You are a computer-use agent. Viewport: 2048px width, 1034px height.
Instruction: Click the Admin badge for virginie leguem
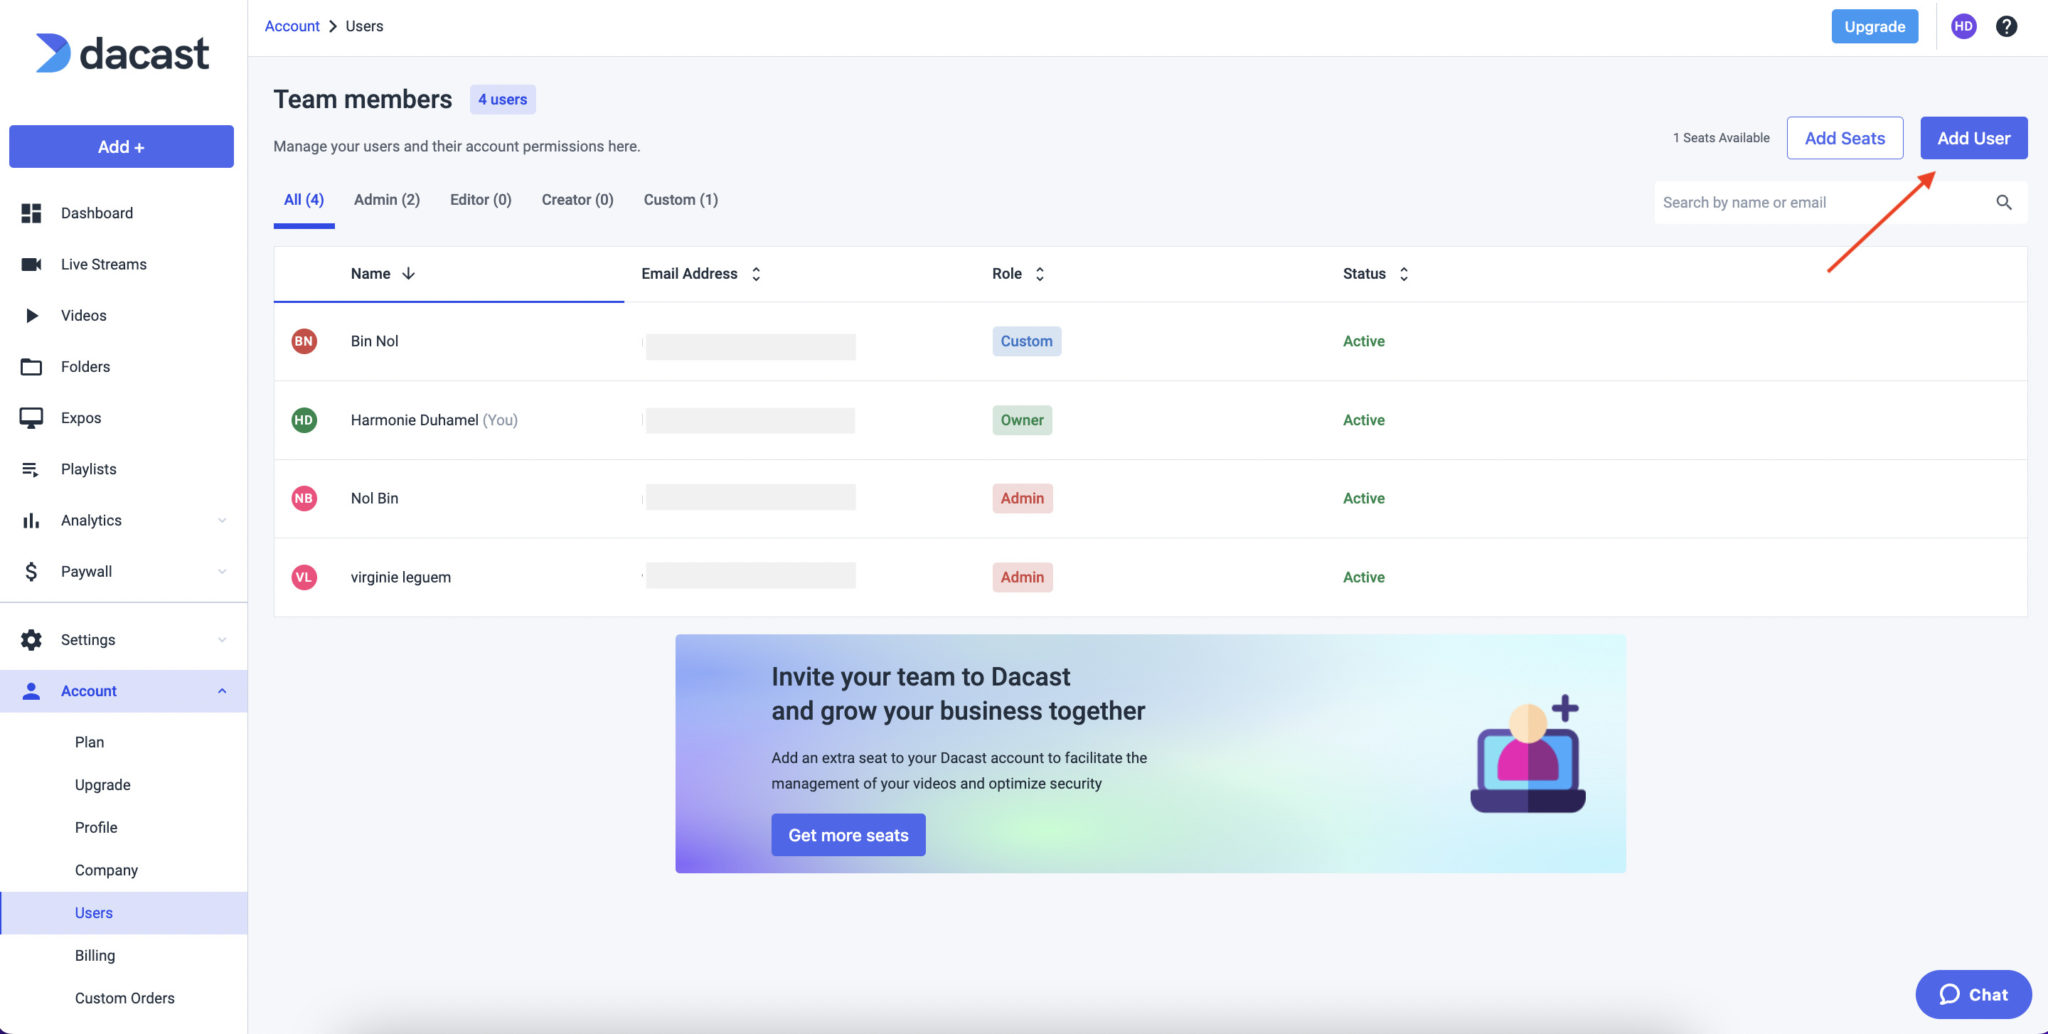[1022, 577]
